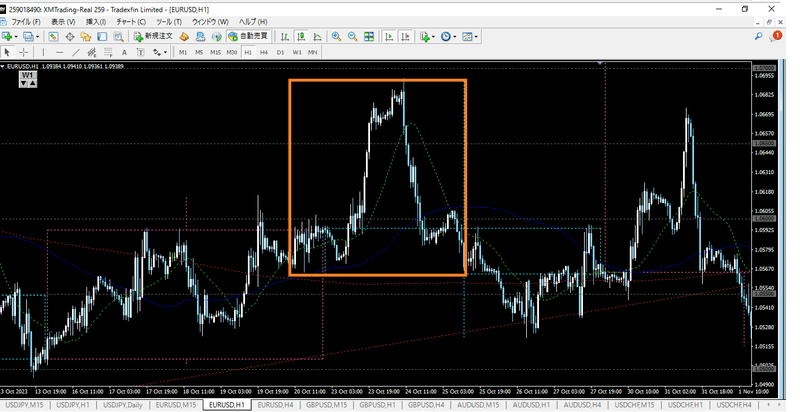800x412 pixels.
Task: Open the ファイル (F) menu
Action: (26, 22)
